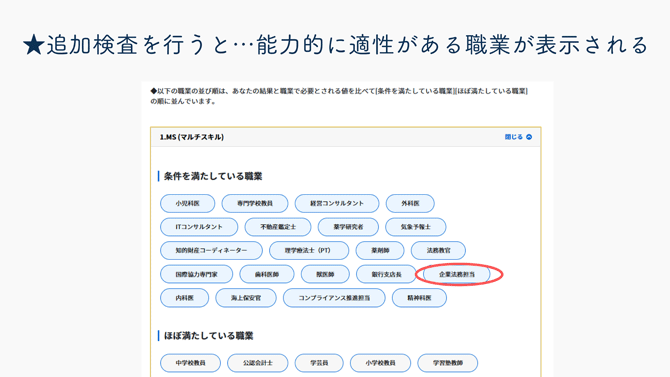Choose the 経営コンサルタント tag
Image resolution: width=670 pixels, height=377 pixels.
pyautogui.click(x=337, y=203)
